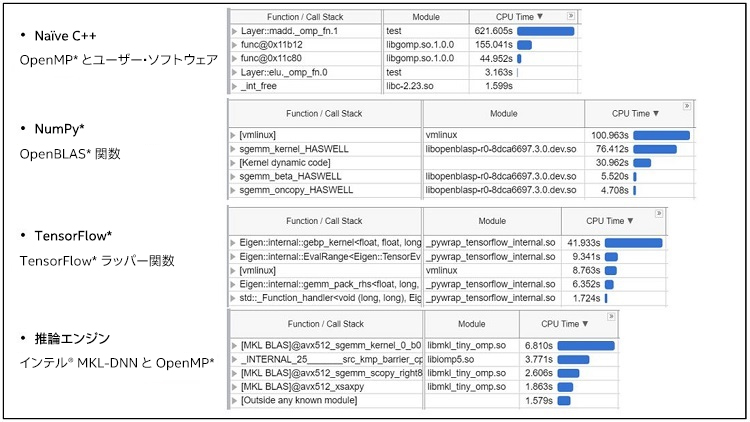
Task: Click the 621.605s CPU time bar
Action: click(x=546, y=31)
